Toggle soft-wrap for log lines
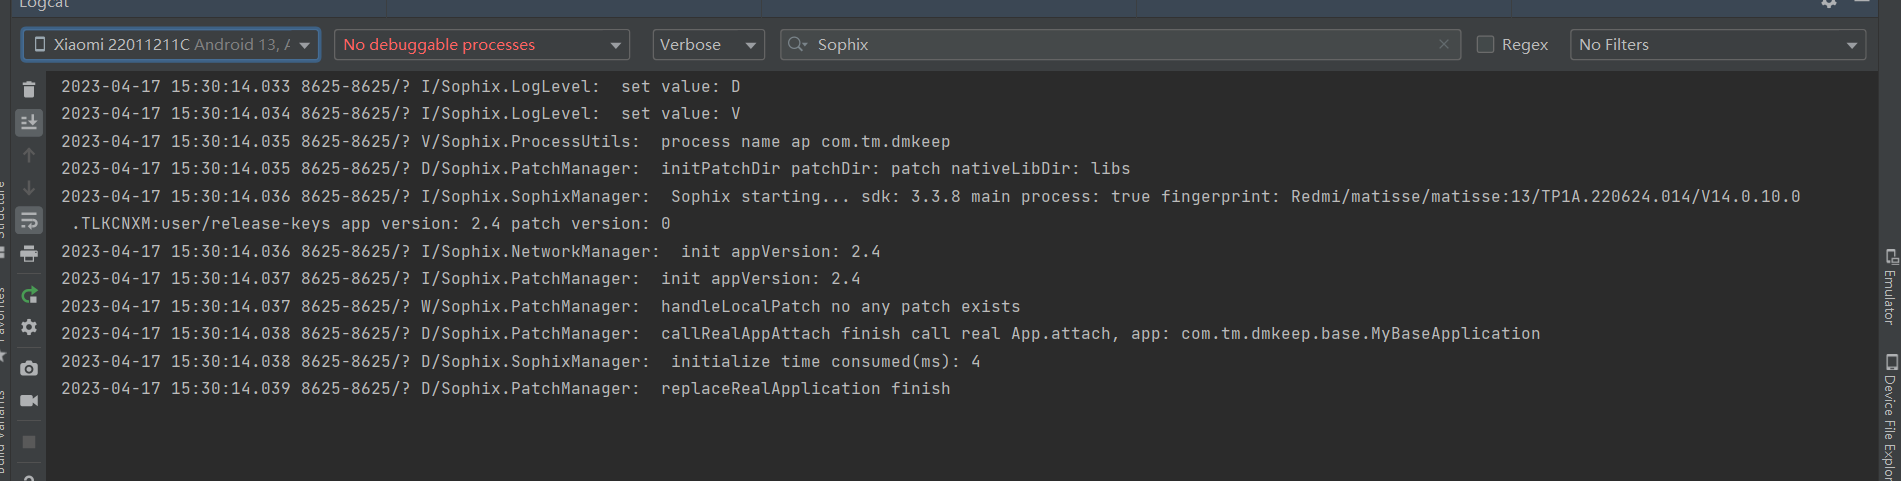 (x=29, y=220)
